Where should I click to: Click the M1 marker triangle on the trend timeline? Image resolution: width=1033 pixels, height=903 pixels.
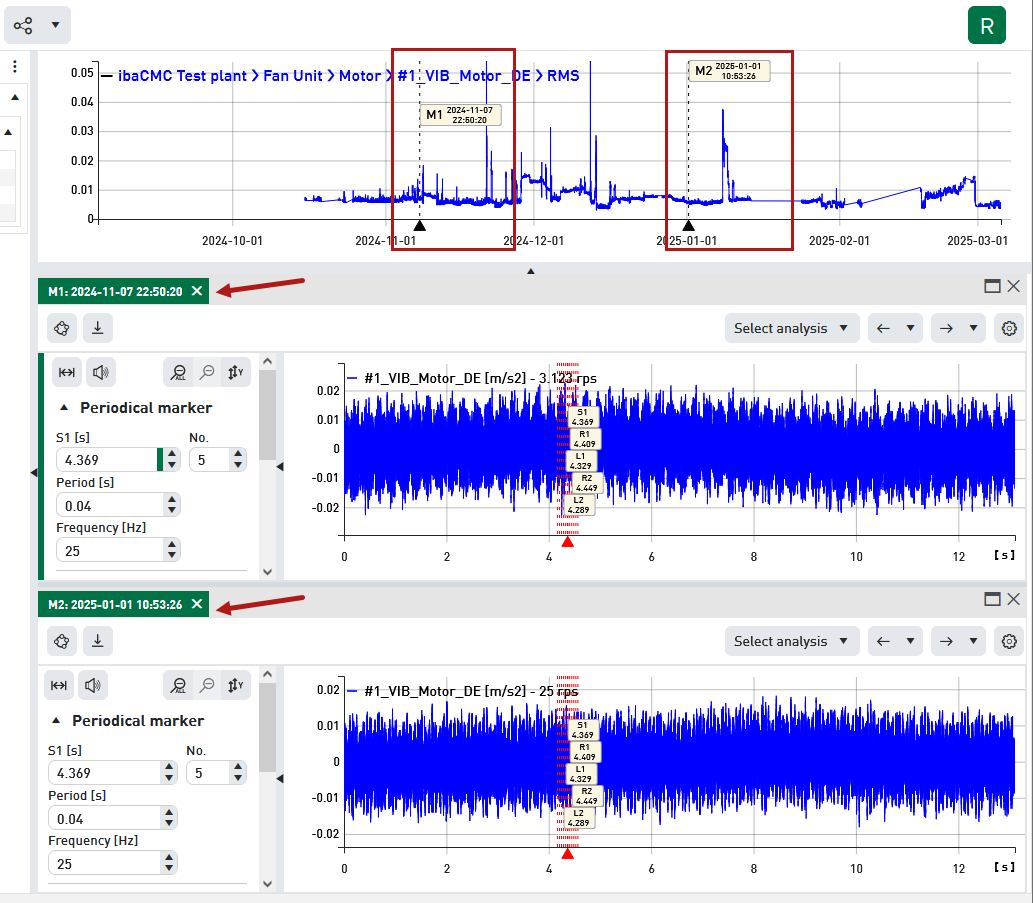pyautogui.click(x=419, y=226)
